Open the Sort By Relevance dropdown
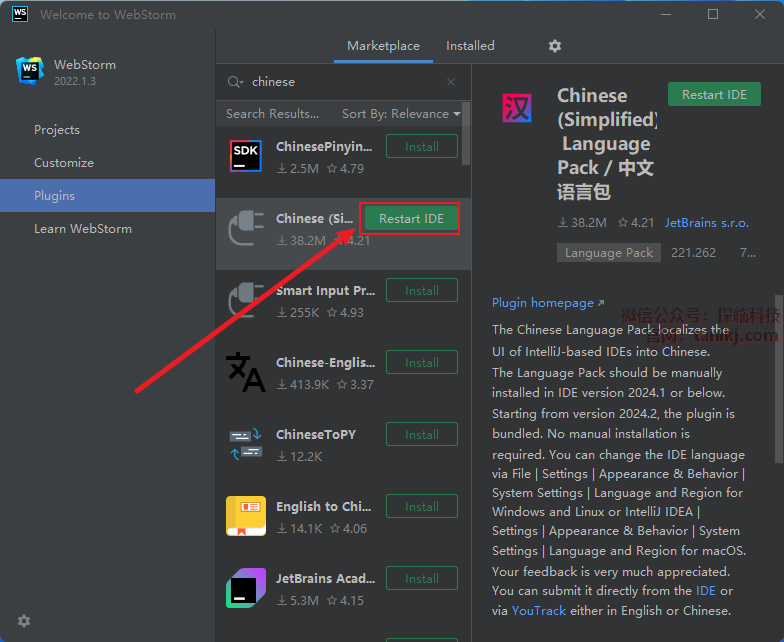 point(401,114)
